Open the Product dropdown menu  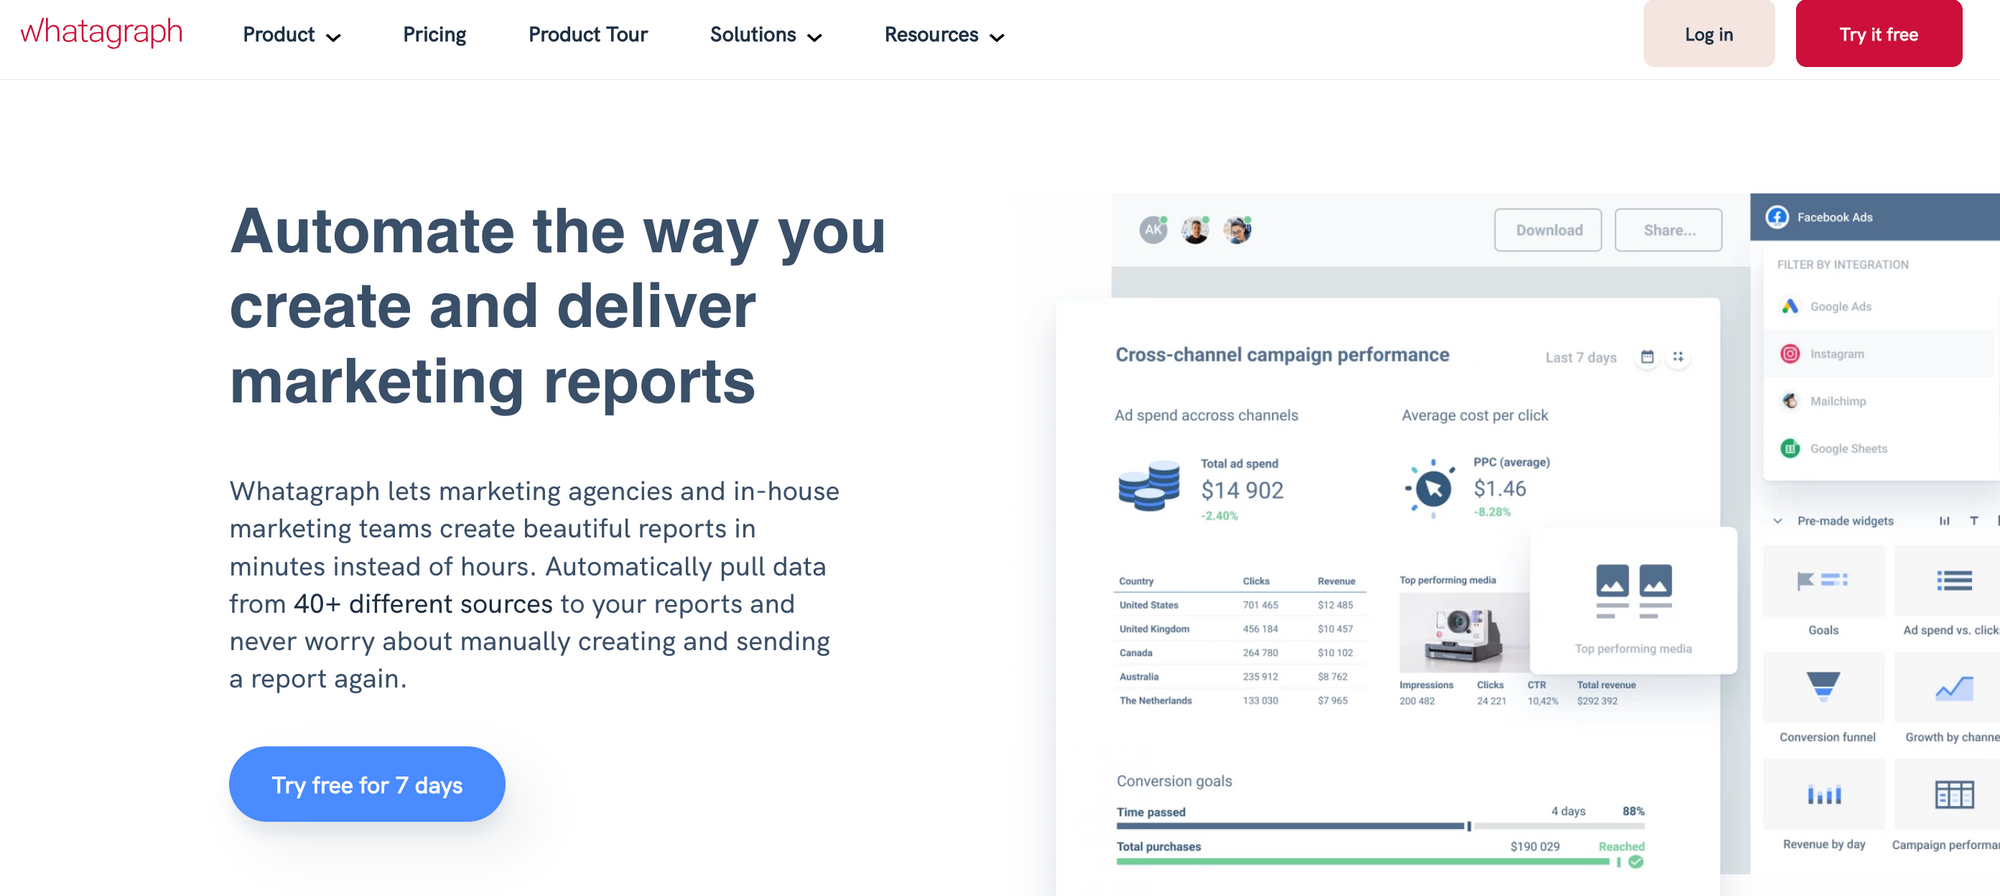click(x=292, y=35)
